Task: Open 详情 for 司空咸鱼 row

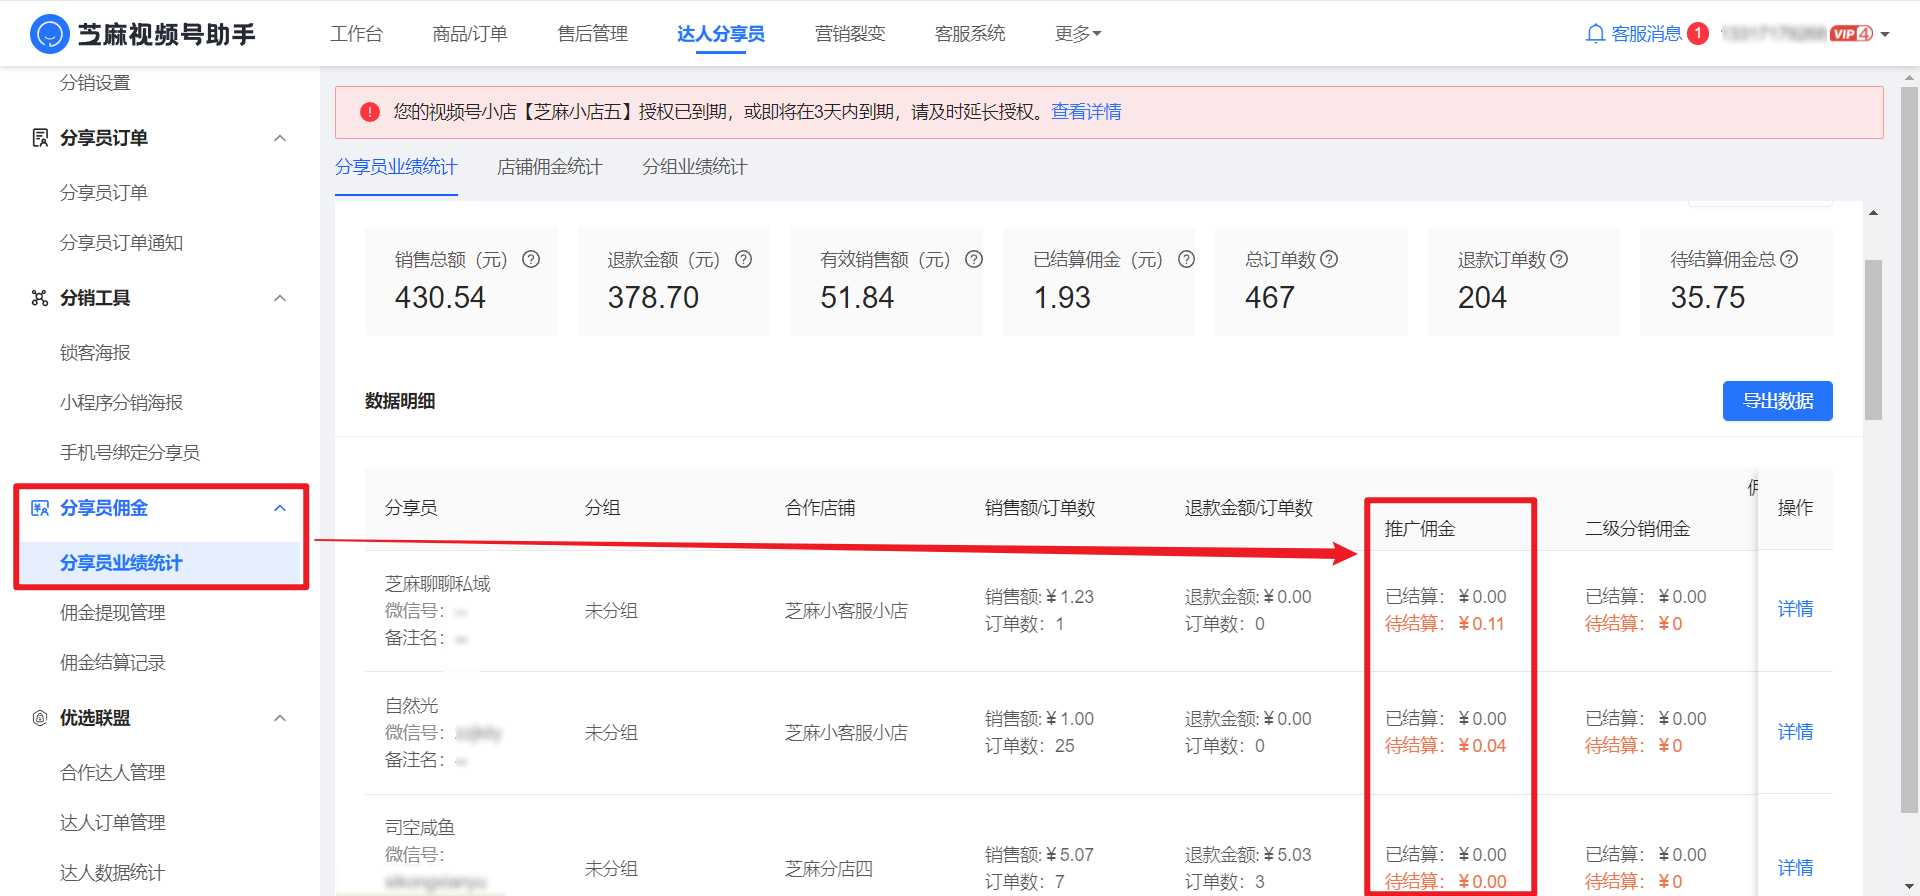Action: click(x=1795, y=868)
